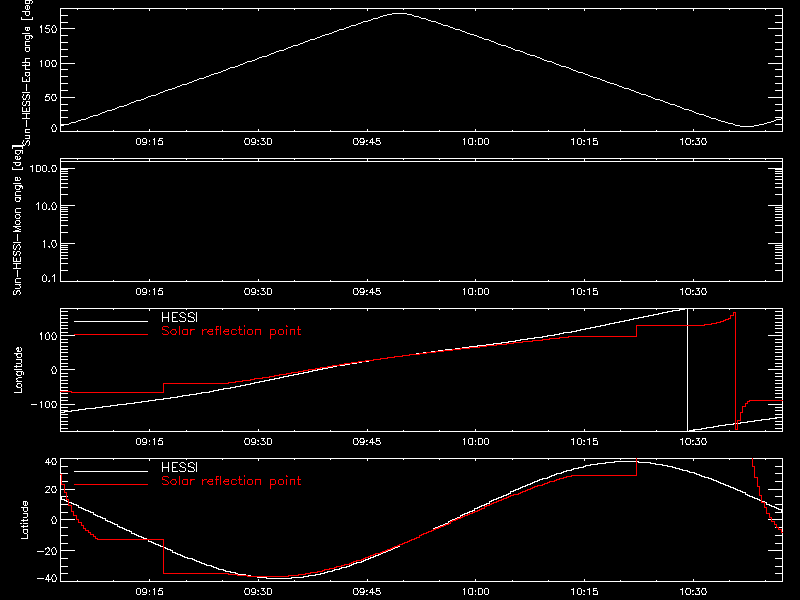The width and height of the screenshot is (800, 600).
Task: Click the Sun-HESSI-Moon angle axis title
Action: point(17,220)
